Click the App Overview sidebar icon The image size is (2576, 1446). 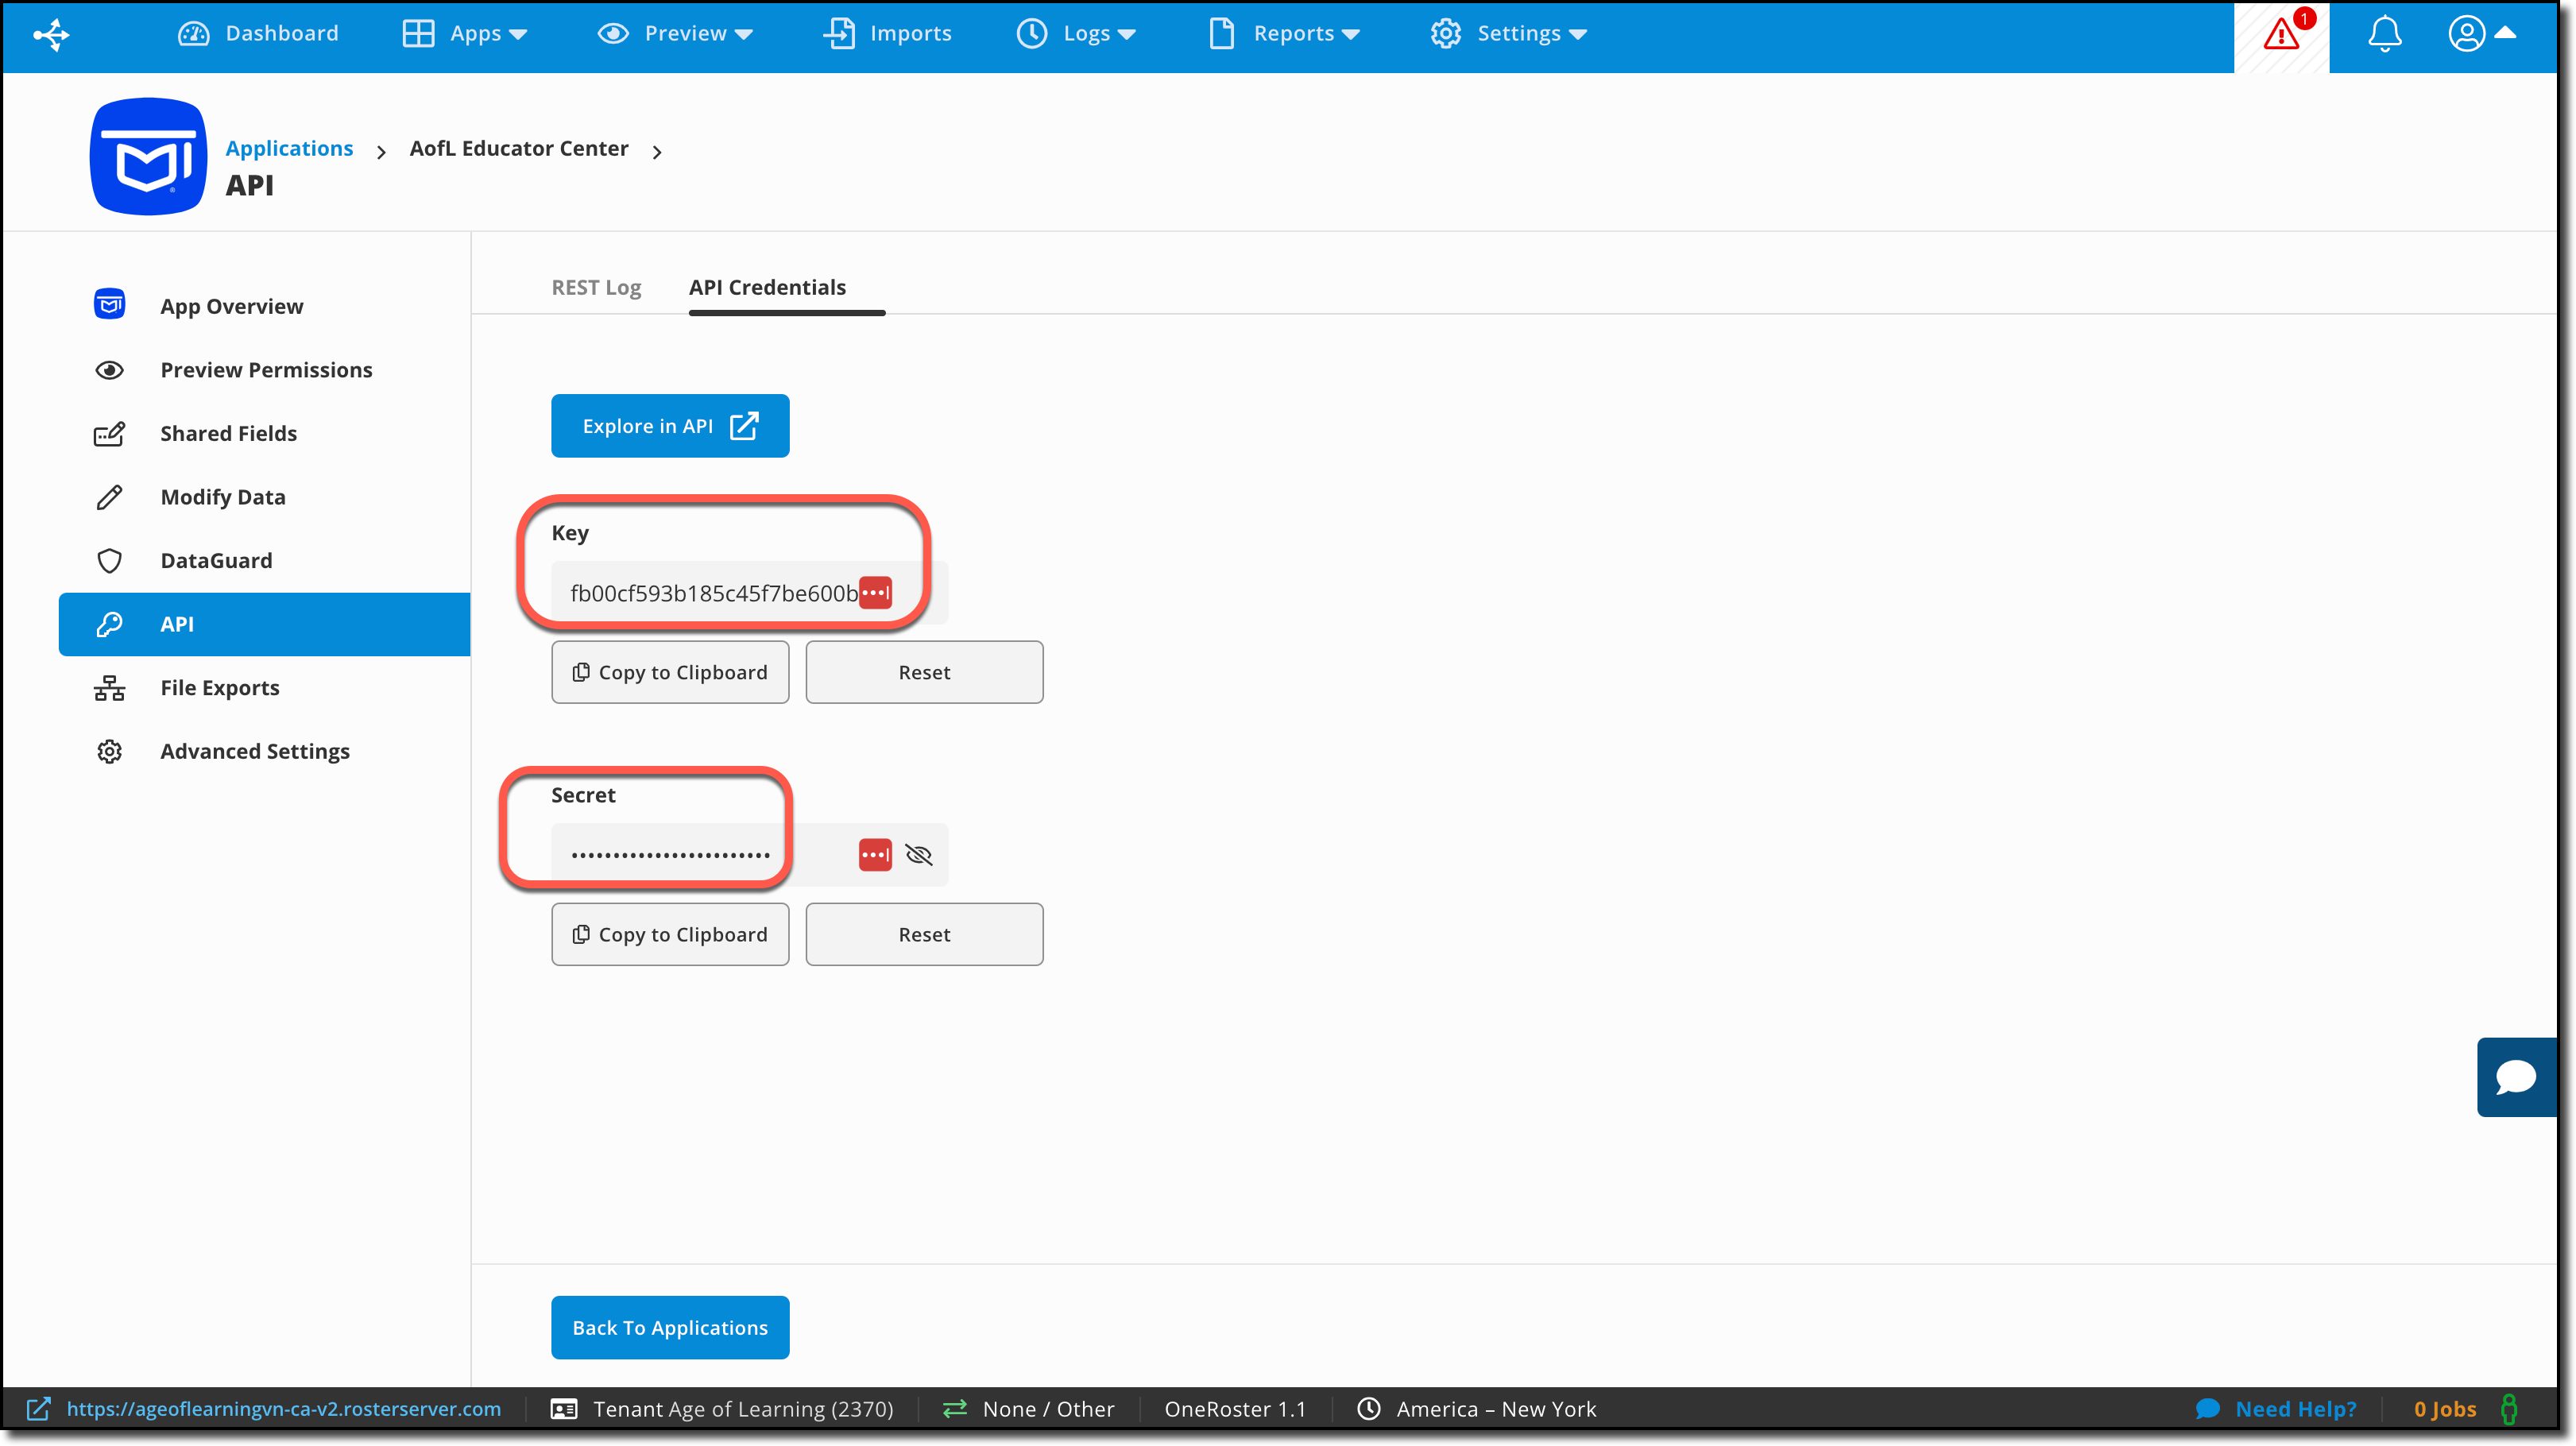coord(110,305)
